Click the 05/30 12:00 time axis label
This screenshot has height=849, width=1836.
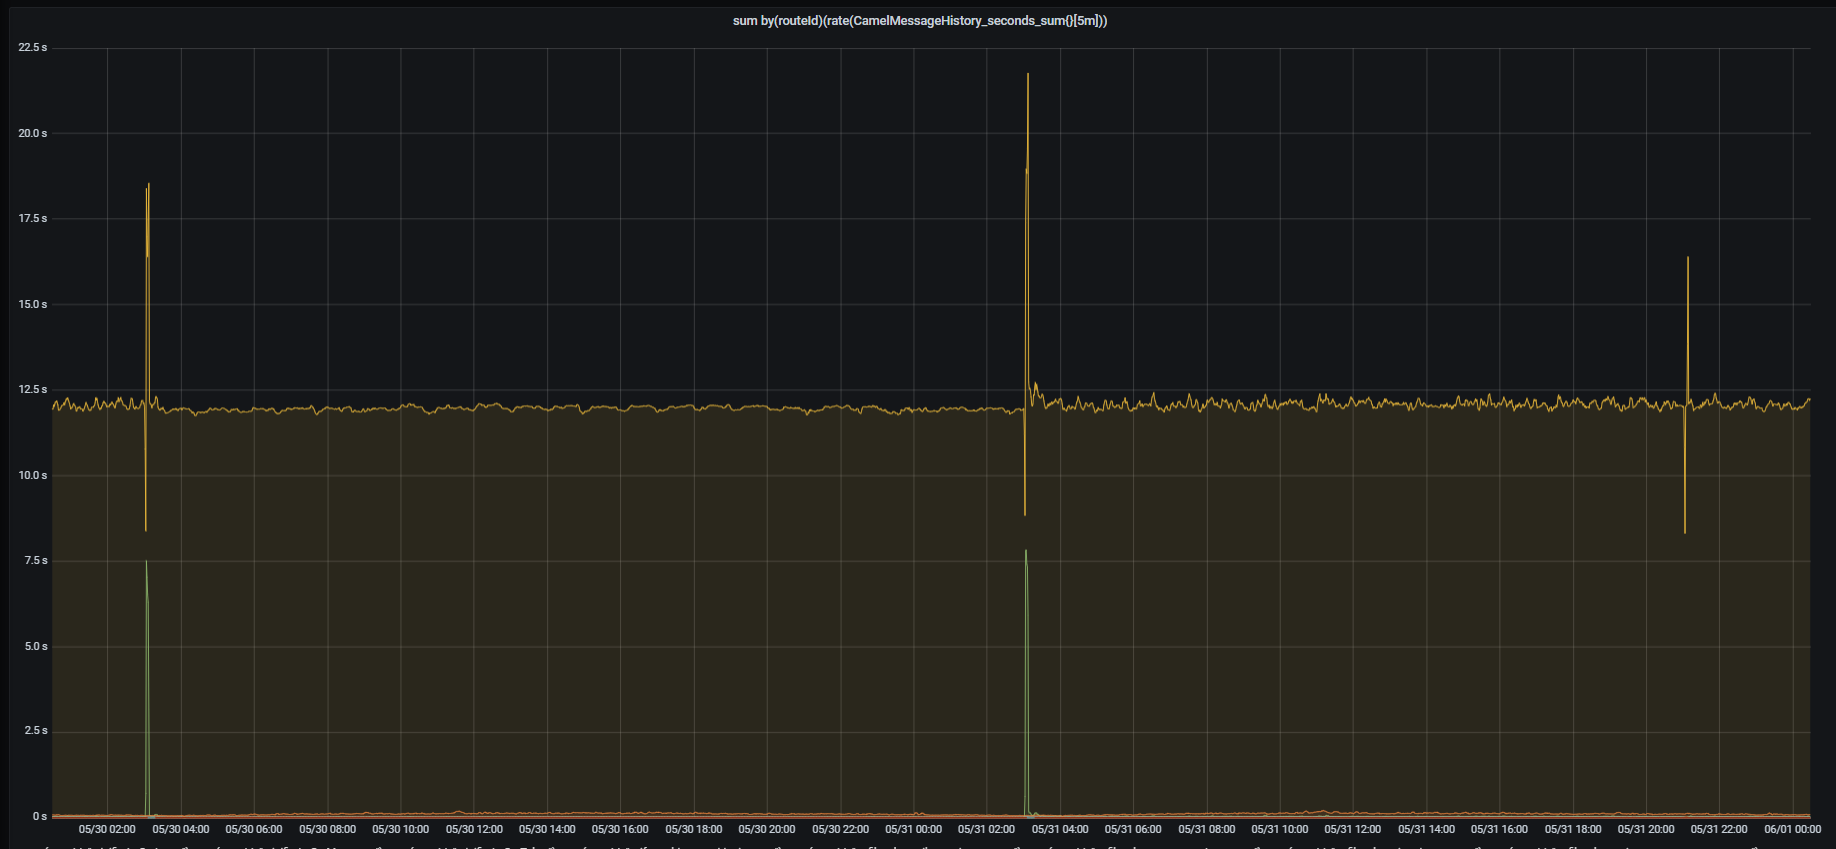pos(474,829)
